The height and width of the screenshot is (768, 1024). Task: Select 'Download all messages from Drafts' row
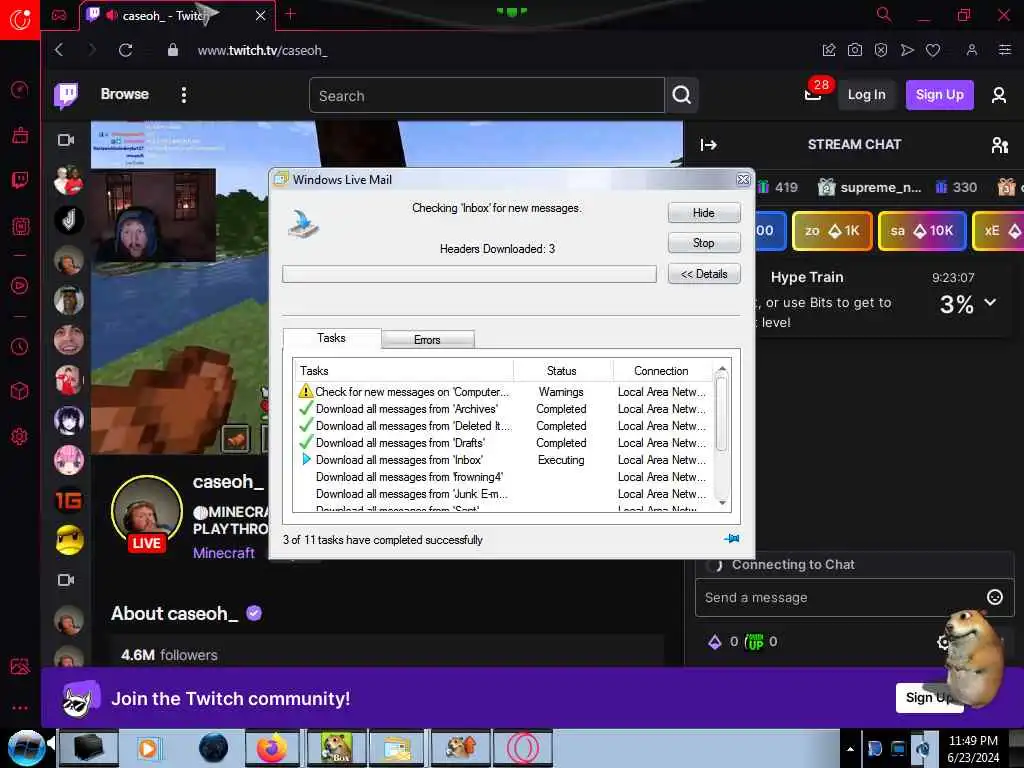[x=502, y=443]
